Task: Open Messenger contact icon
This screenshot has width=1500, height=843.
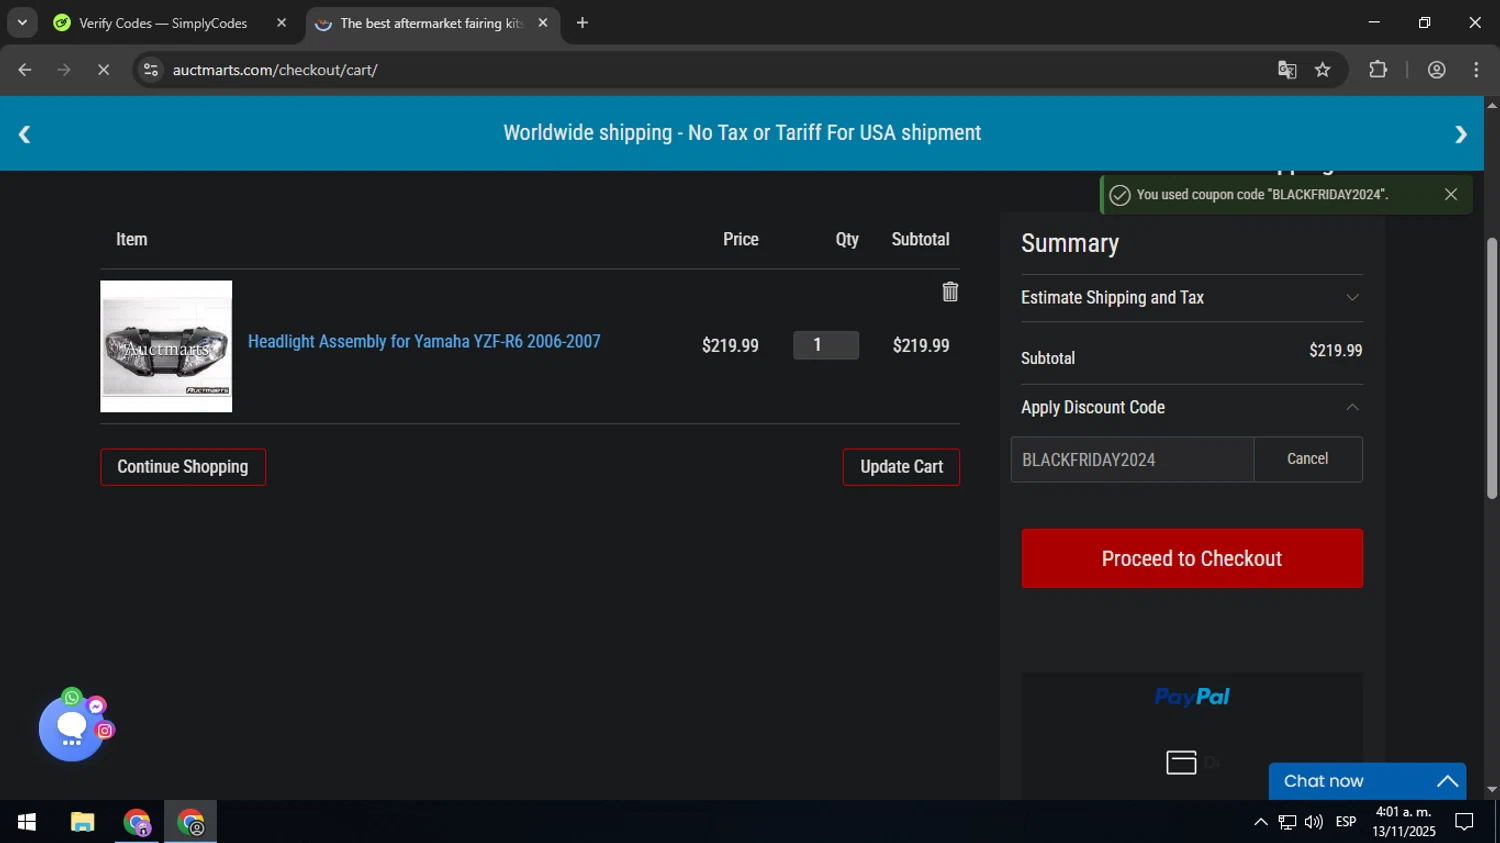Action: point(97,706)
